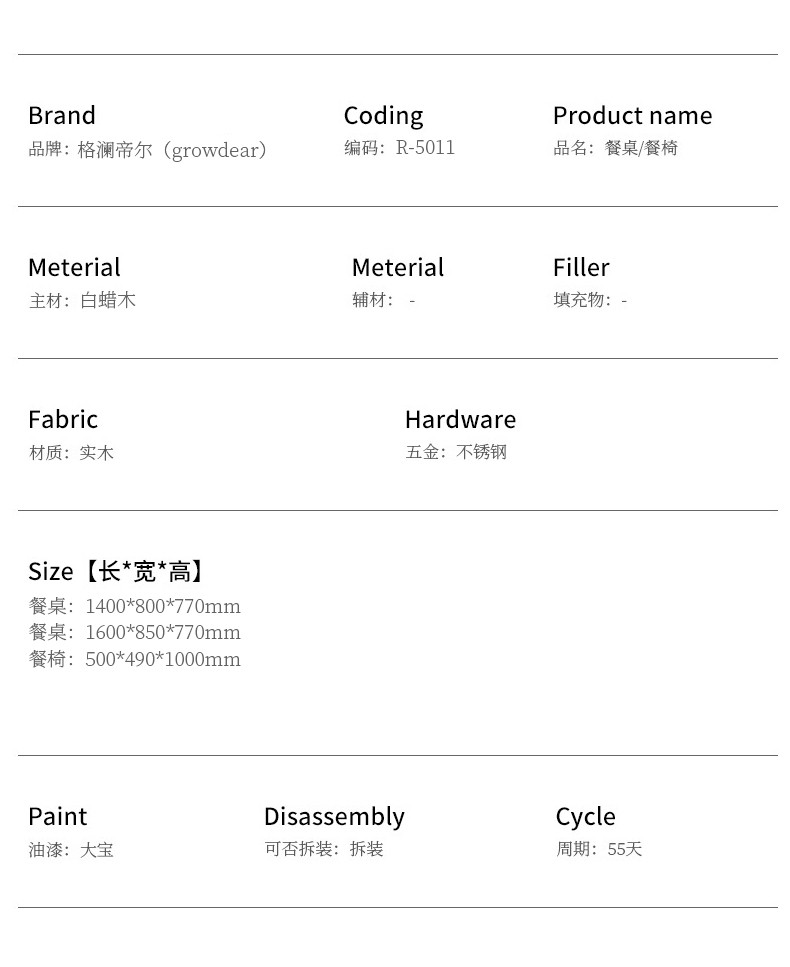Click the Hardware heading
The height and width of the screenshot is (967, 790).
(x=460, y=419)
